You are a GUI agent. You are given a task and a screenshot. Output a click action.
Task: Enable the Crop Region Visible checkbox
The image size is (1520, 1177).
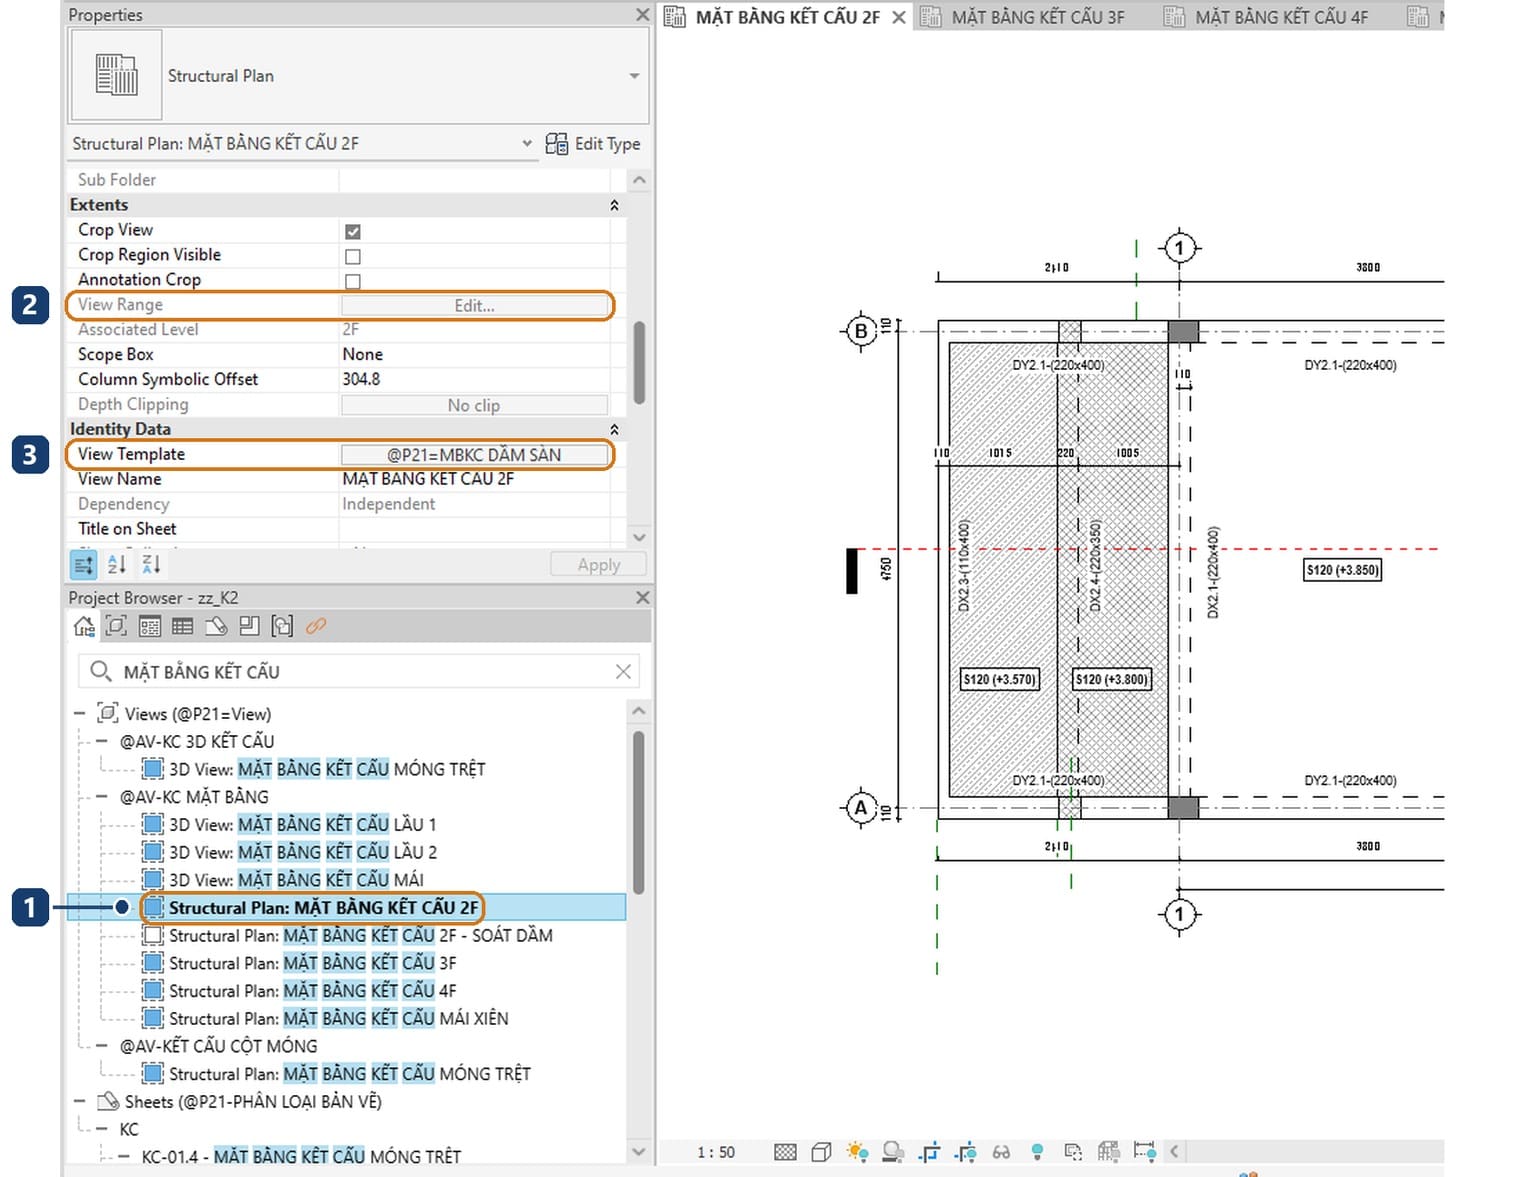[x=353, y=256]
